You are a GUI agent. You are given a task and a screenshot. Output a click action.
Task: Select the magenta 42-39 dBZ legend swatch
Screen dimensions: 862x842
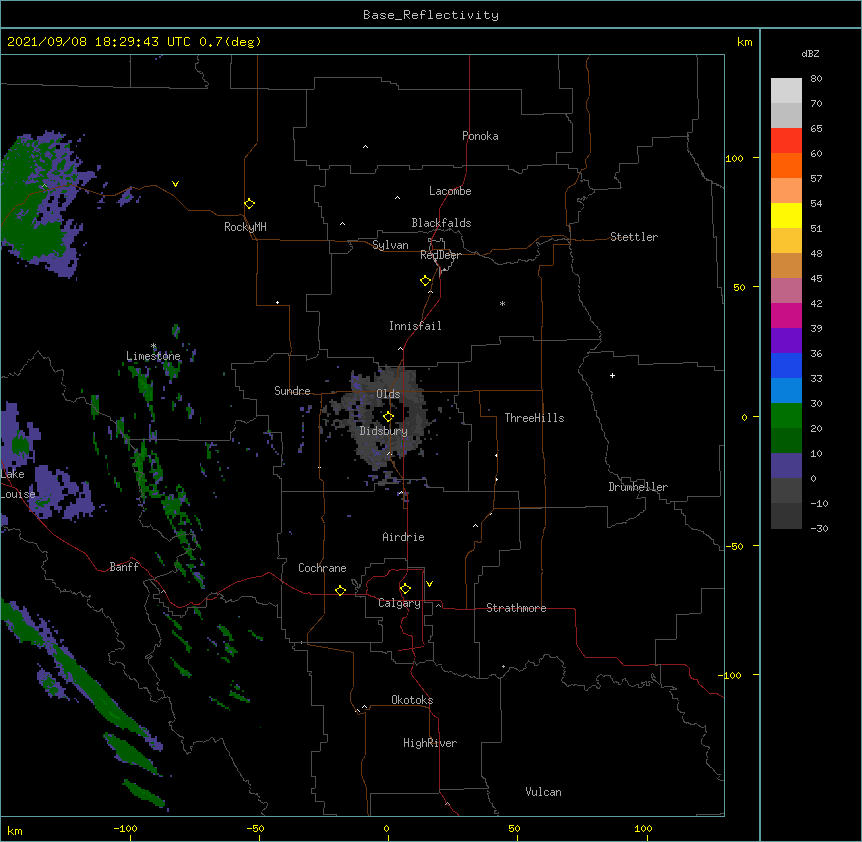pos(786,315)
